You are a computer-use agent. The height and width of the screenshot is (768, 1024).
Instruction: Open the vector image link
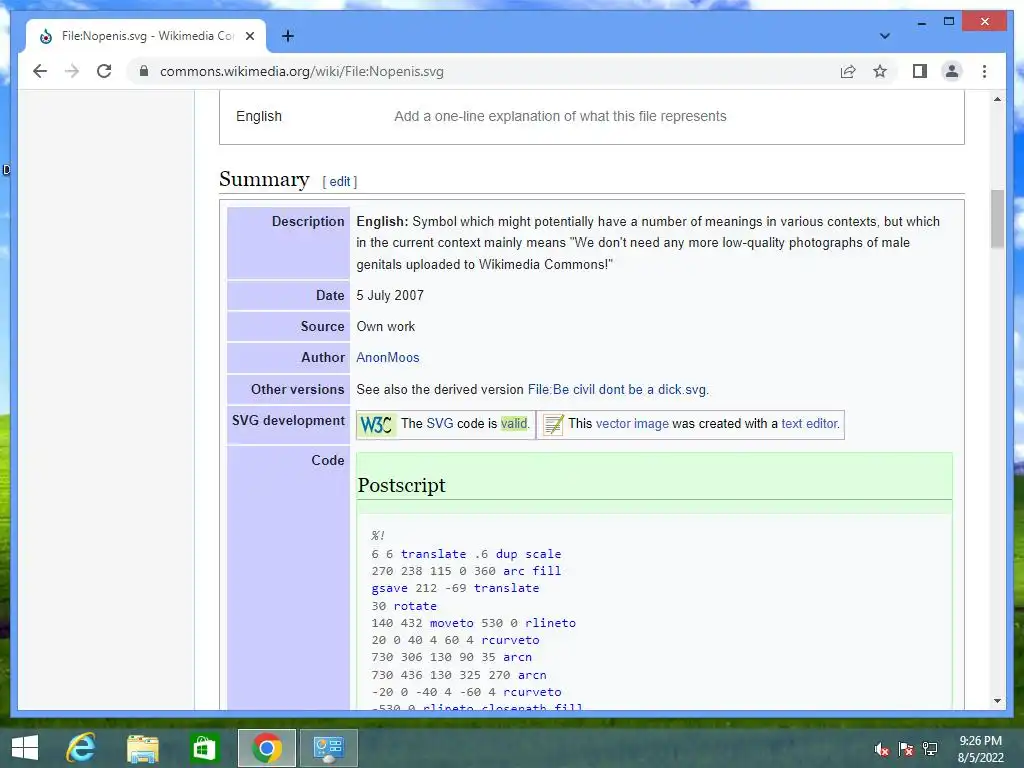pyautogui.click(x=632, y=424)
